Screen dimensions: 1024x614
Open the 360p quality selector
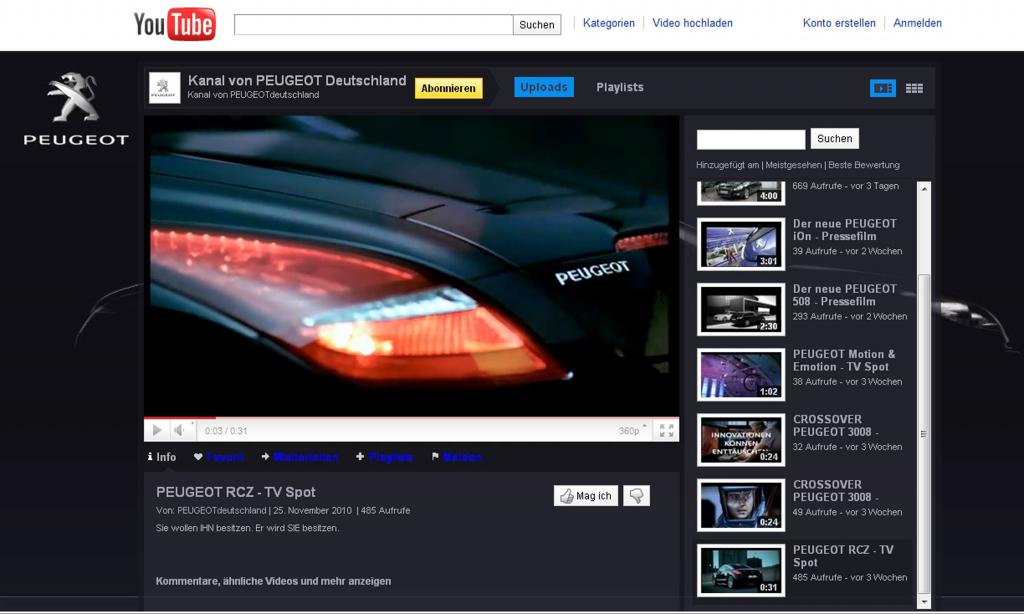[632, 430]
